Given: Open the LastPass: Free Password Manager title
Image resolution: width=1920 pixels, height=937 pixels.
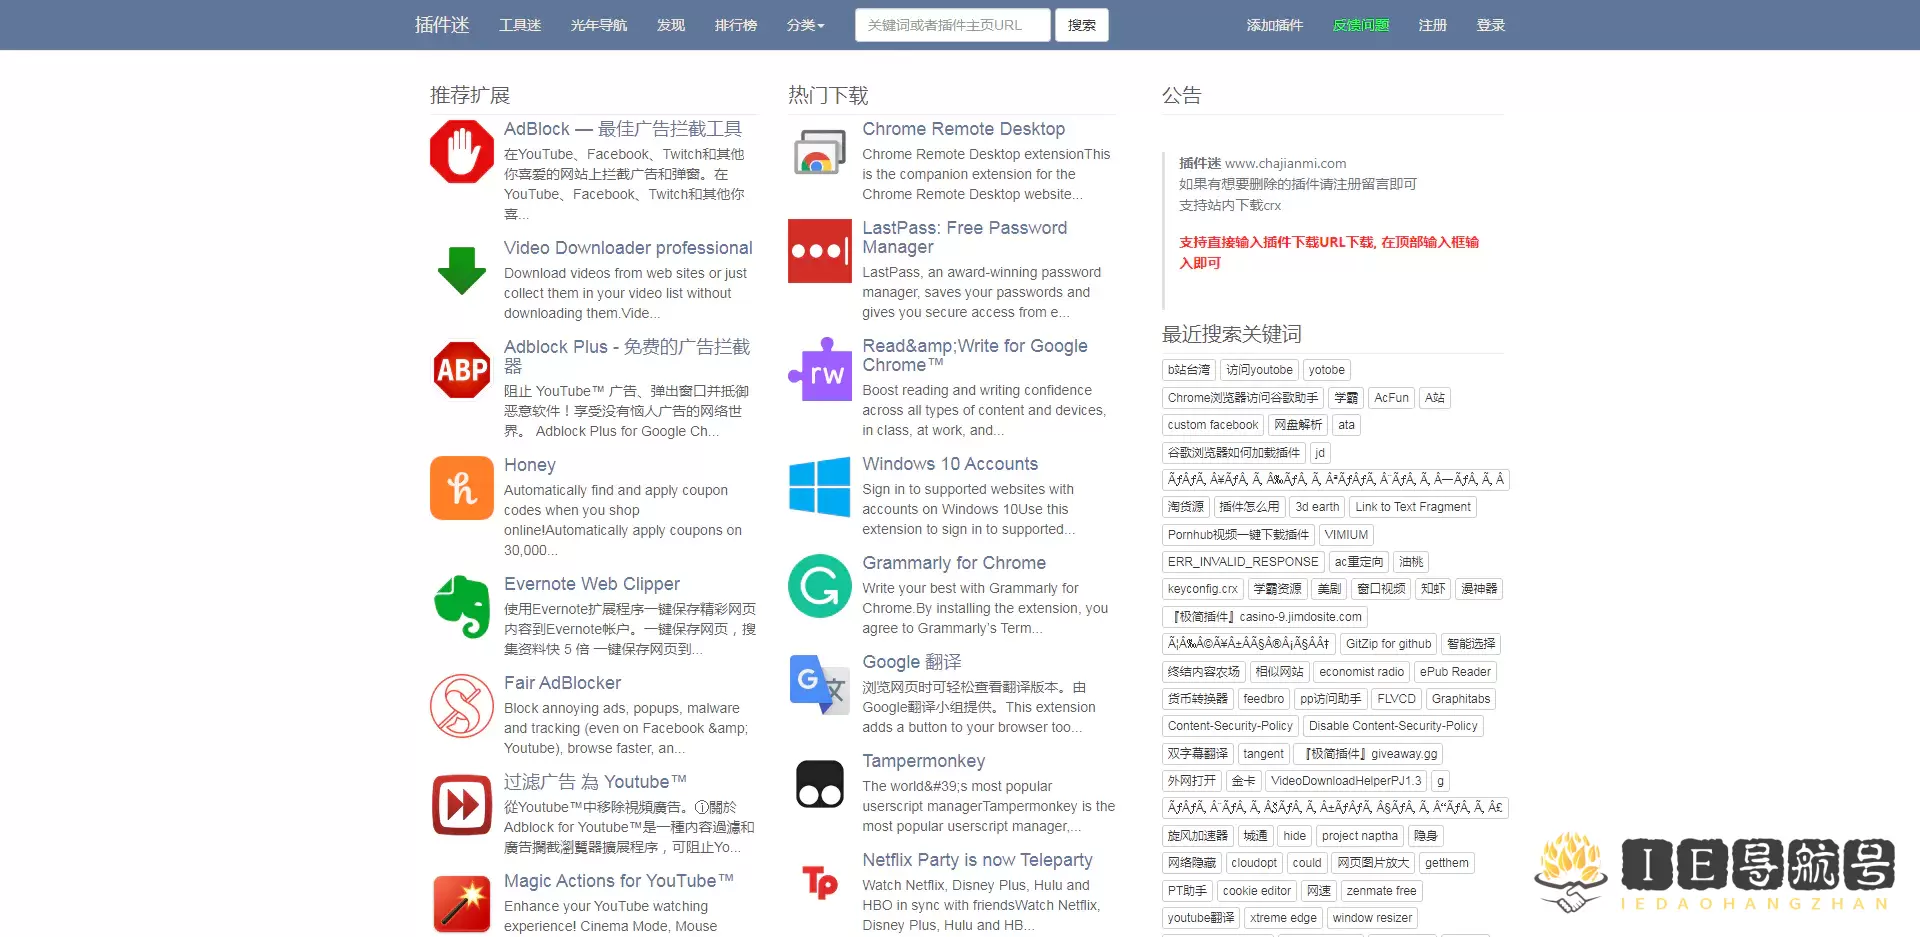Looking at the screenshot, I should tap(965, 237).
